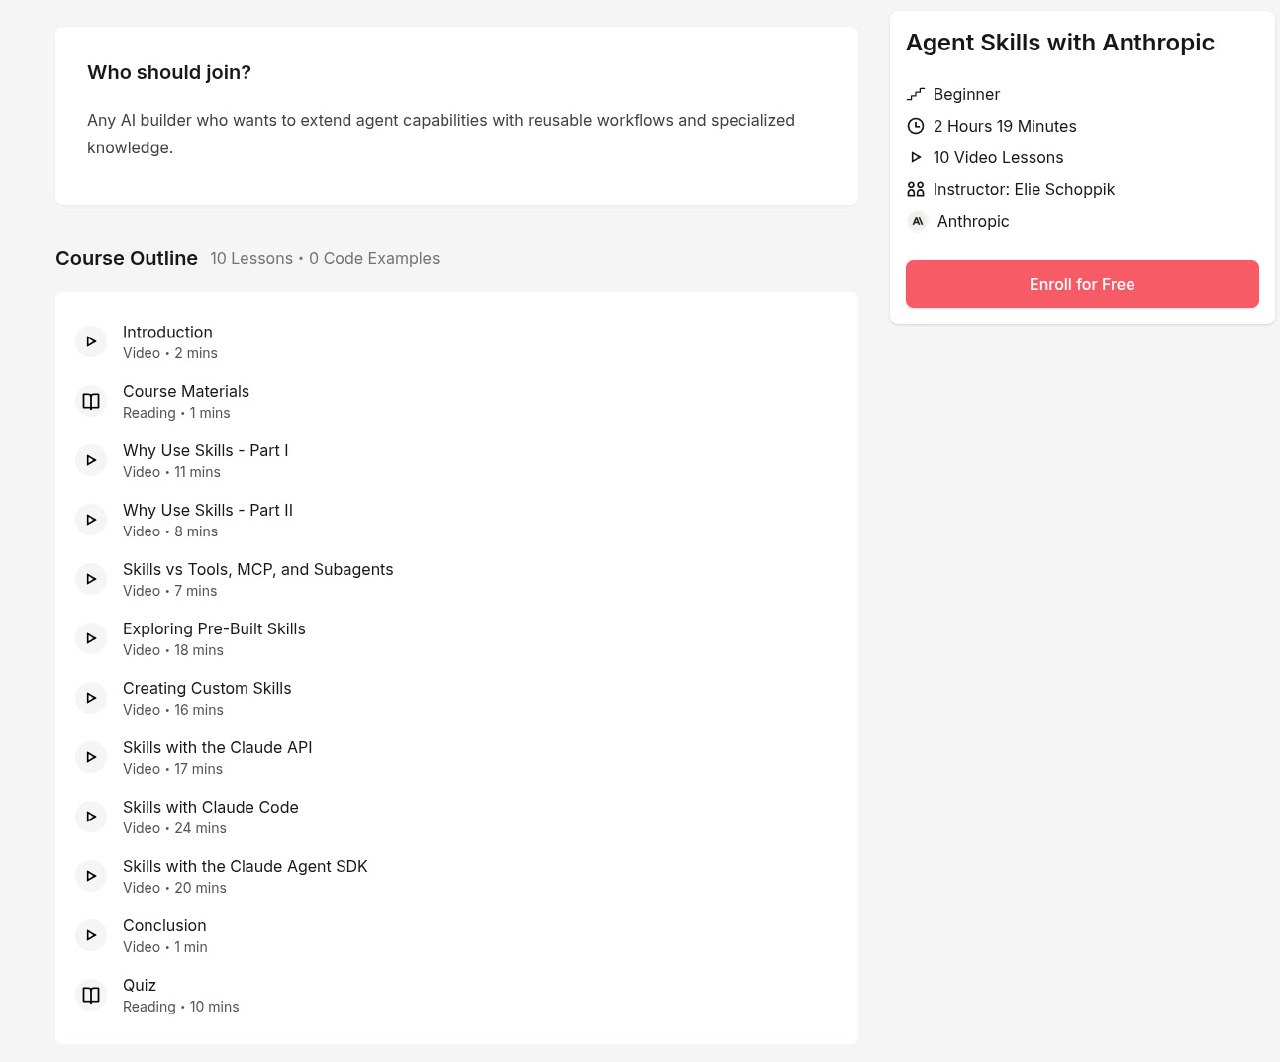Open the Course Materials reading title
The height and width of the screenshot is (1062, 1280).
186,391
